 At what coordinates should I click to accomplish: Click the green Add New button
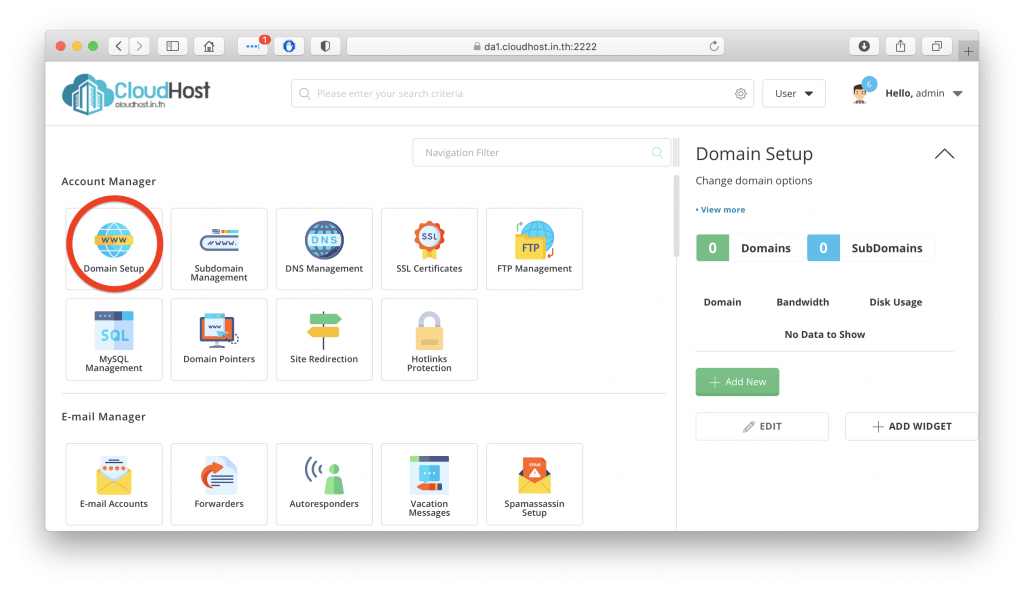(x=737, y=382)
